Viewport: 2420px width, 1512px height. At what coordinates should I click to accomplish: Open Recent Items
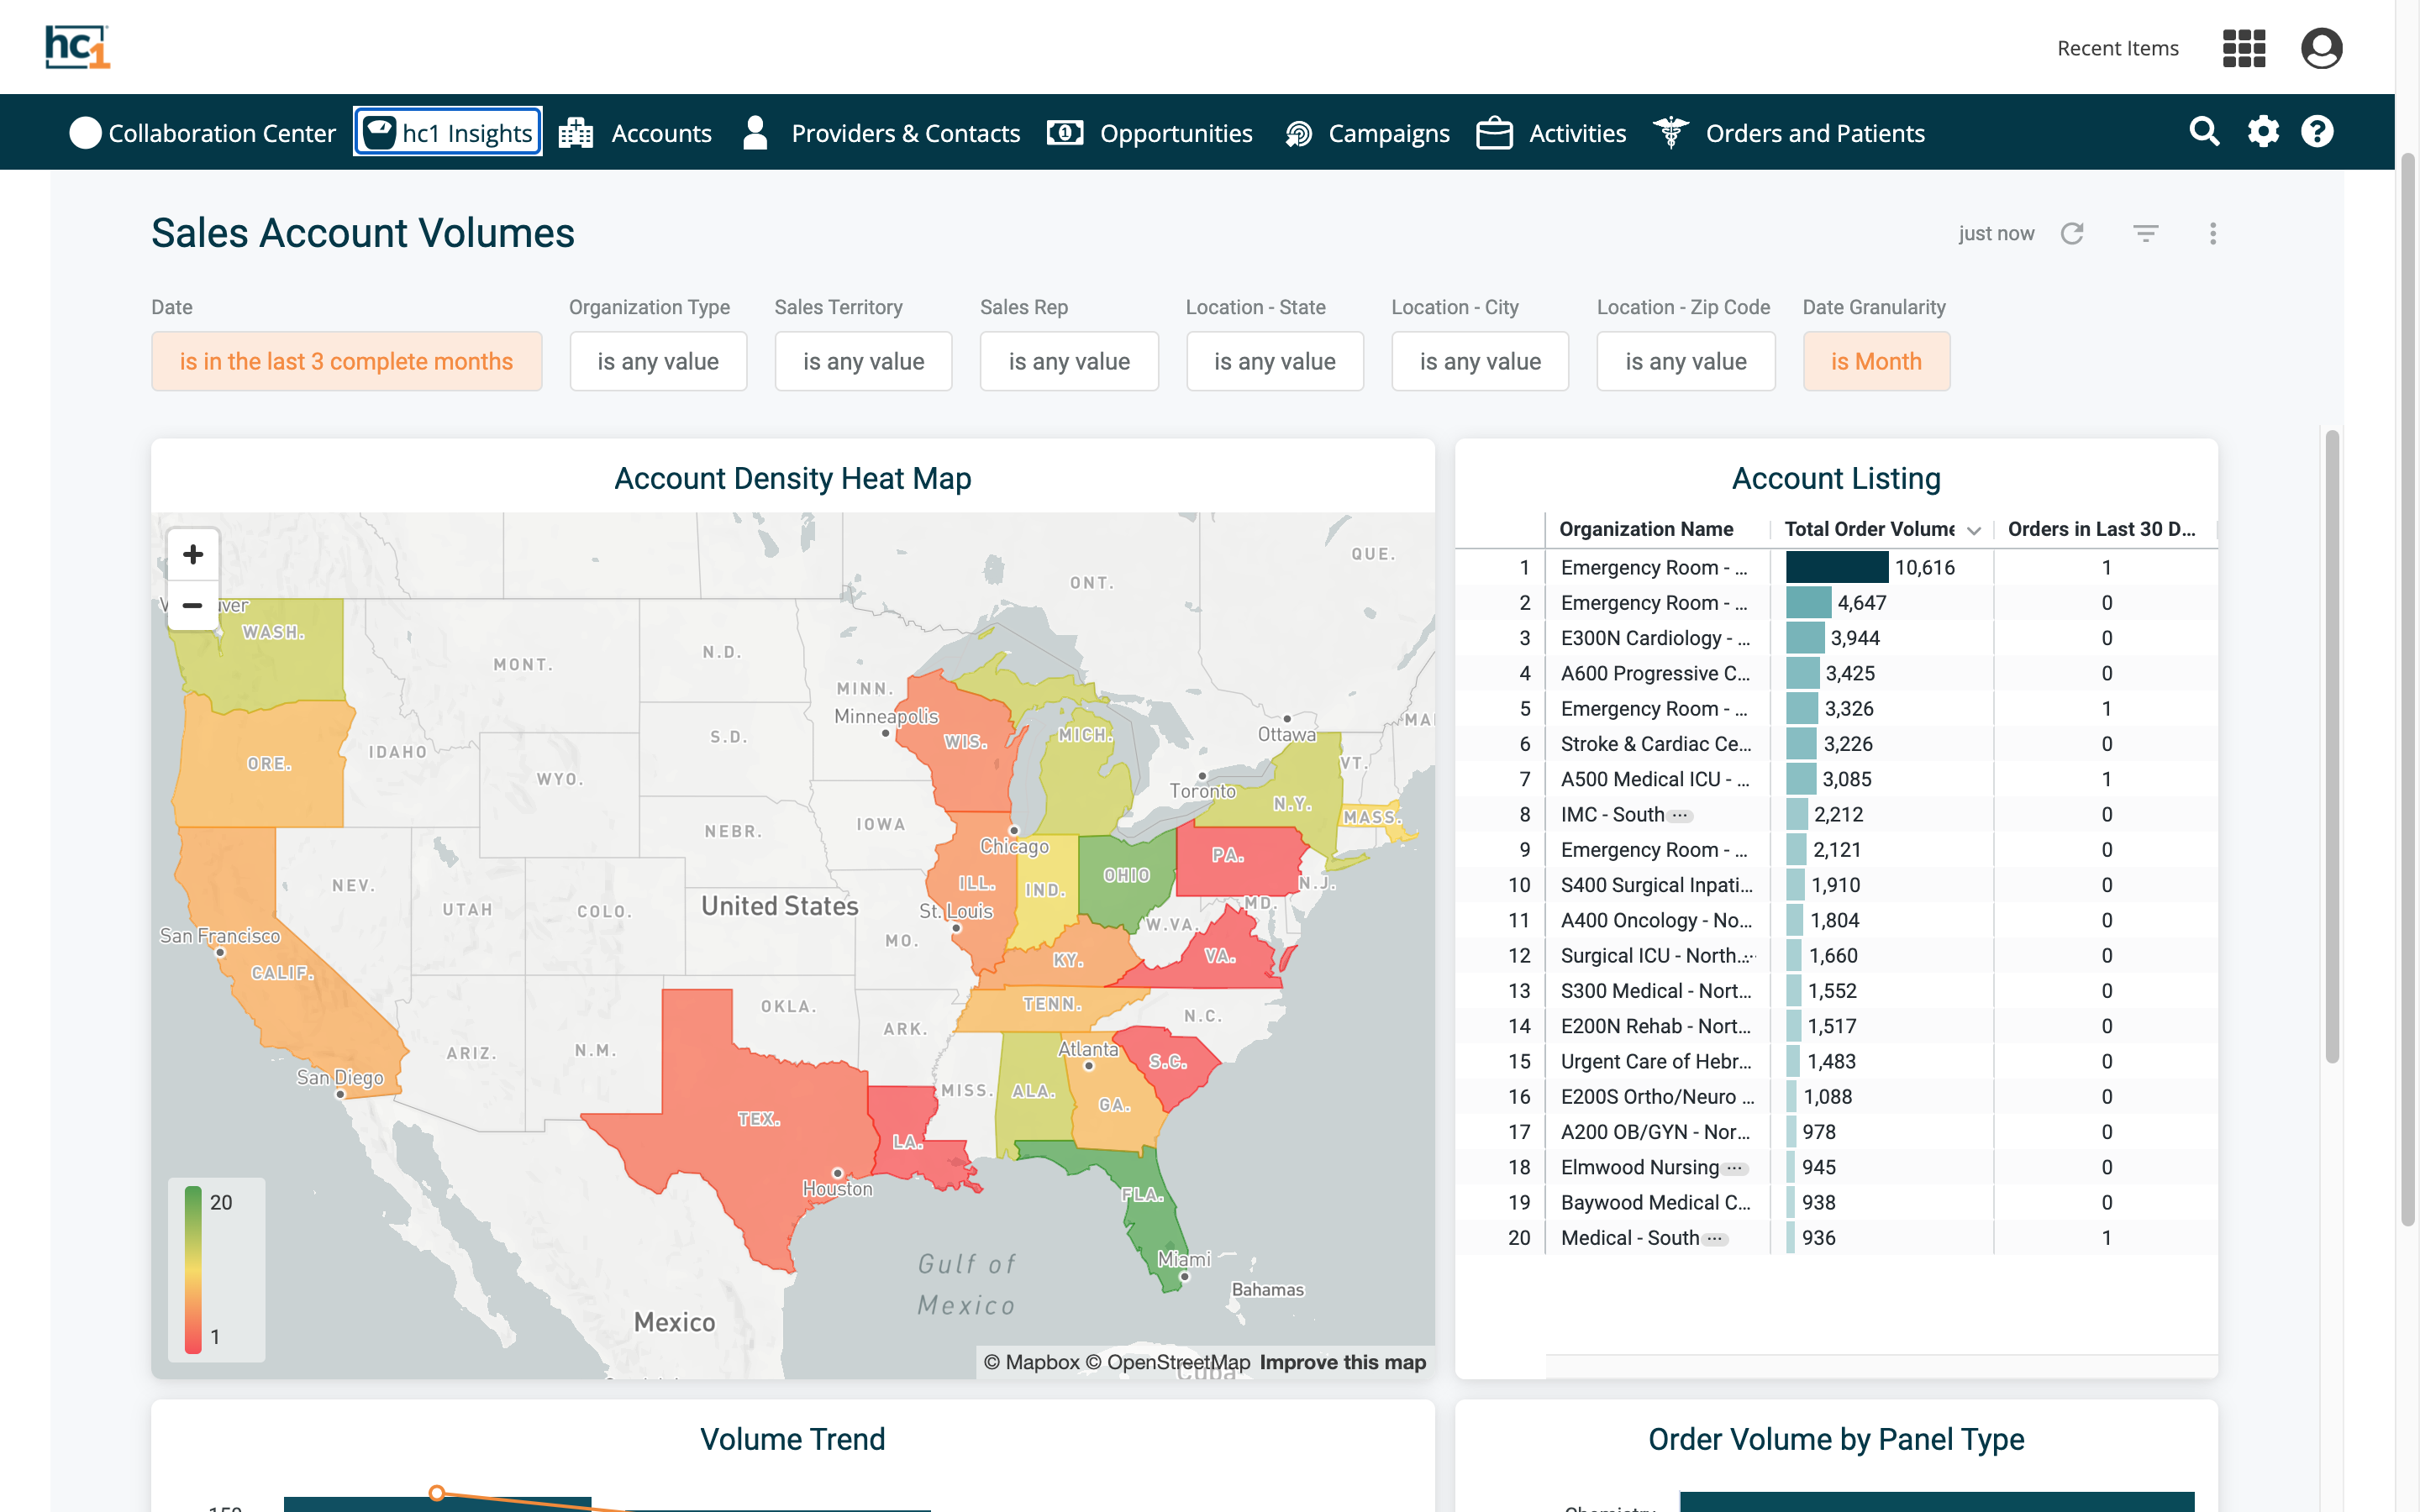(2117, 47)
